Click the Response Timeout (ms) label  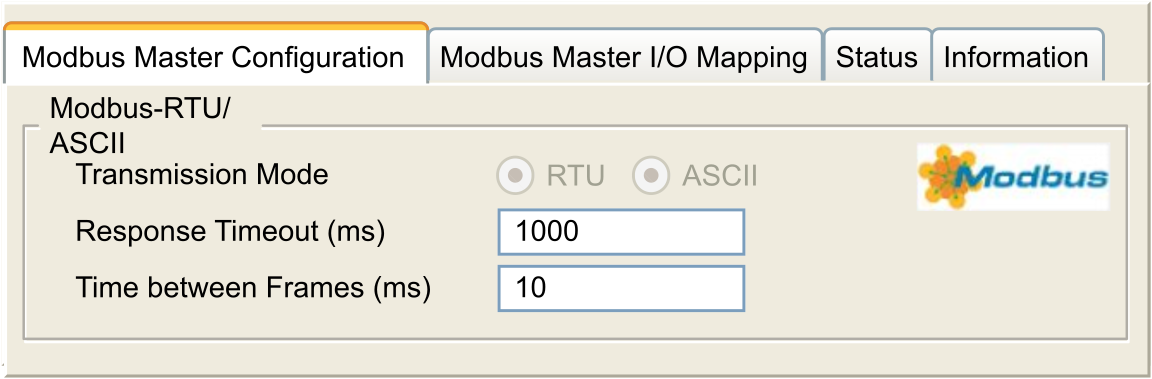(x=231, y=232)
